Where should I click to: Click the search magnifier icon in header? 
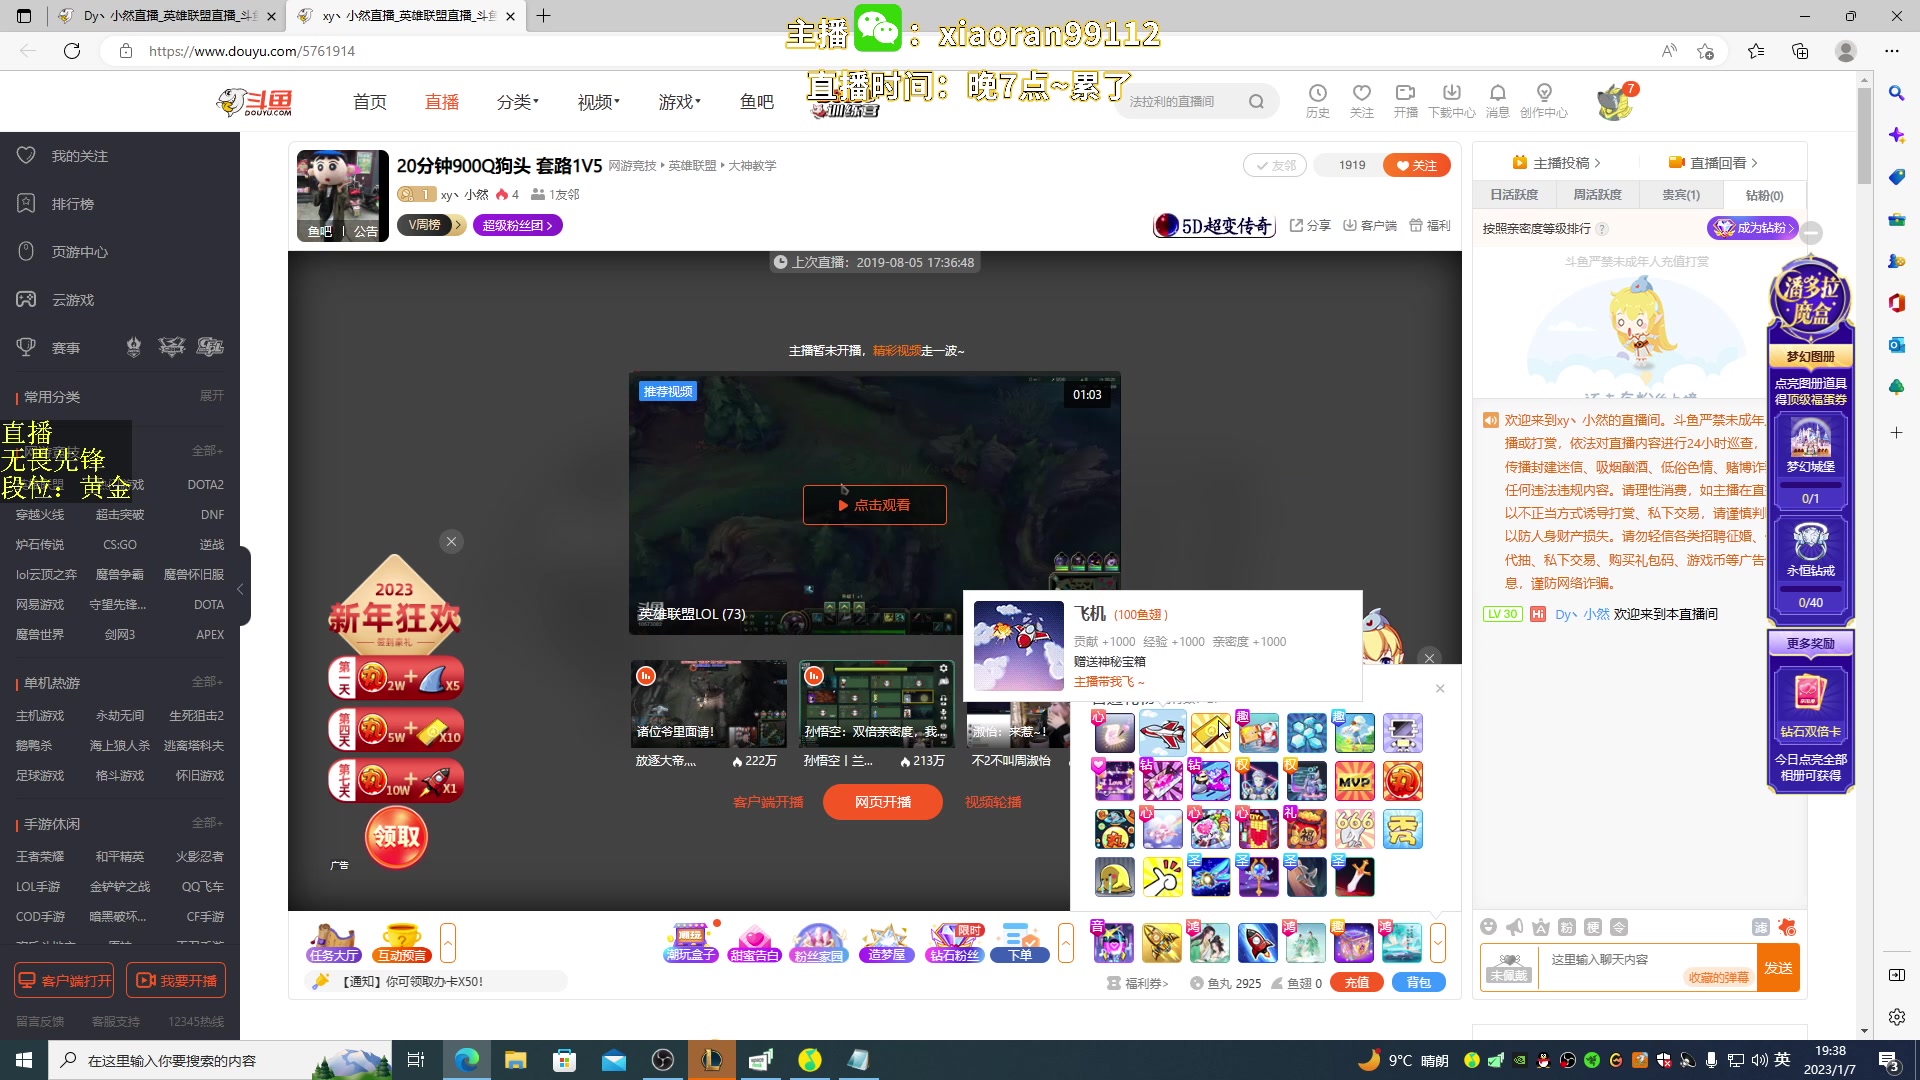click(1257, 101)
